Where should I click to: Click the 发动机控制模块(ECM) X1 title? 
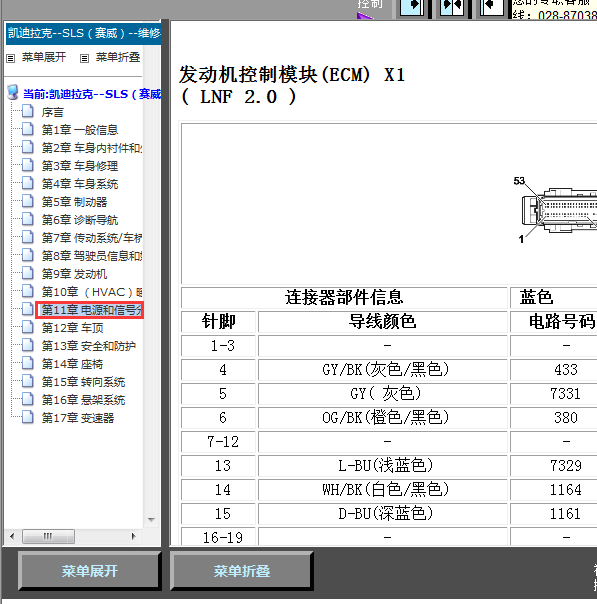[x=292, y=74]
